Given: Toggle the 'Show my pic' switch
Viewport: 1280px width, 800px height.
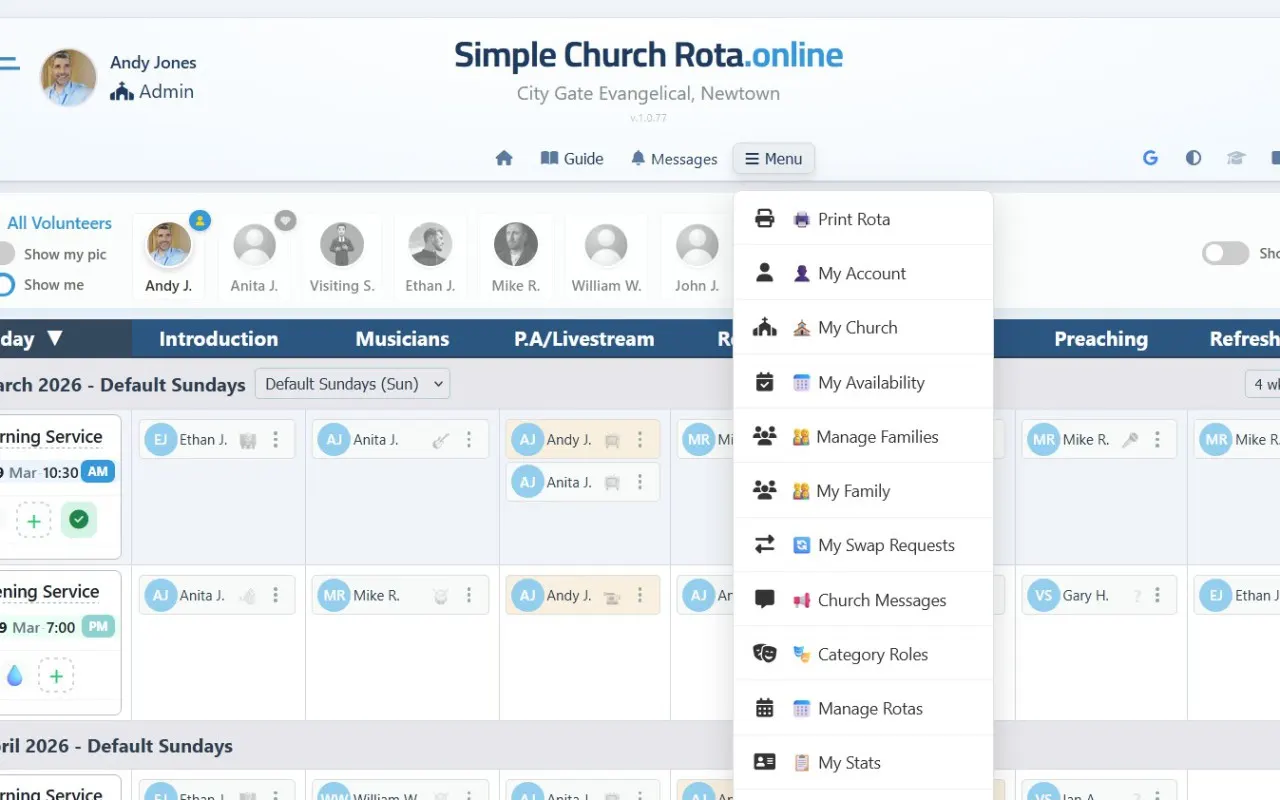Looking at the screenshot, I should tap(6, 254).
